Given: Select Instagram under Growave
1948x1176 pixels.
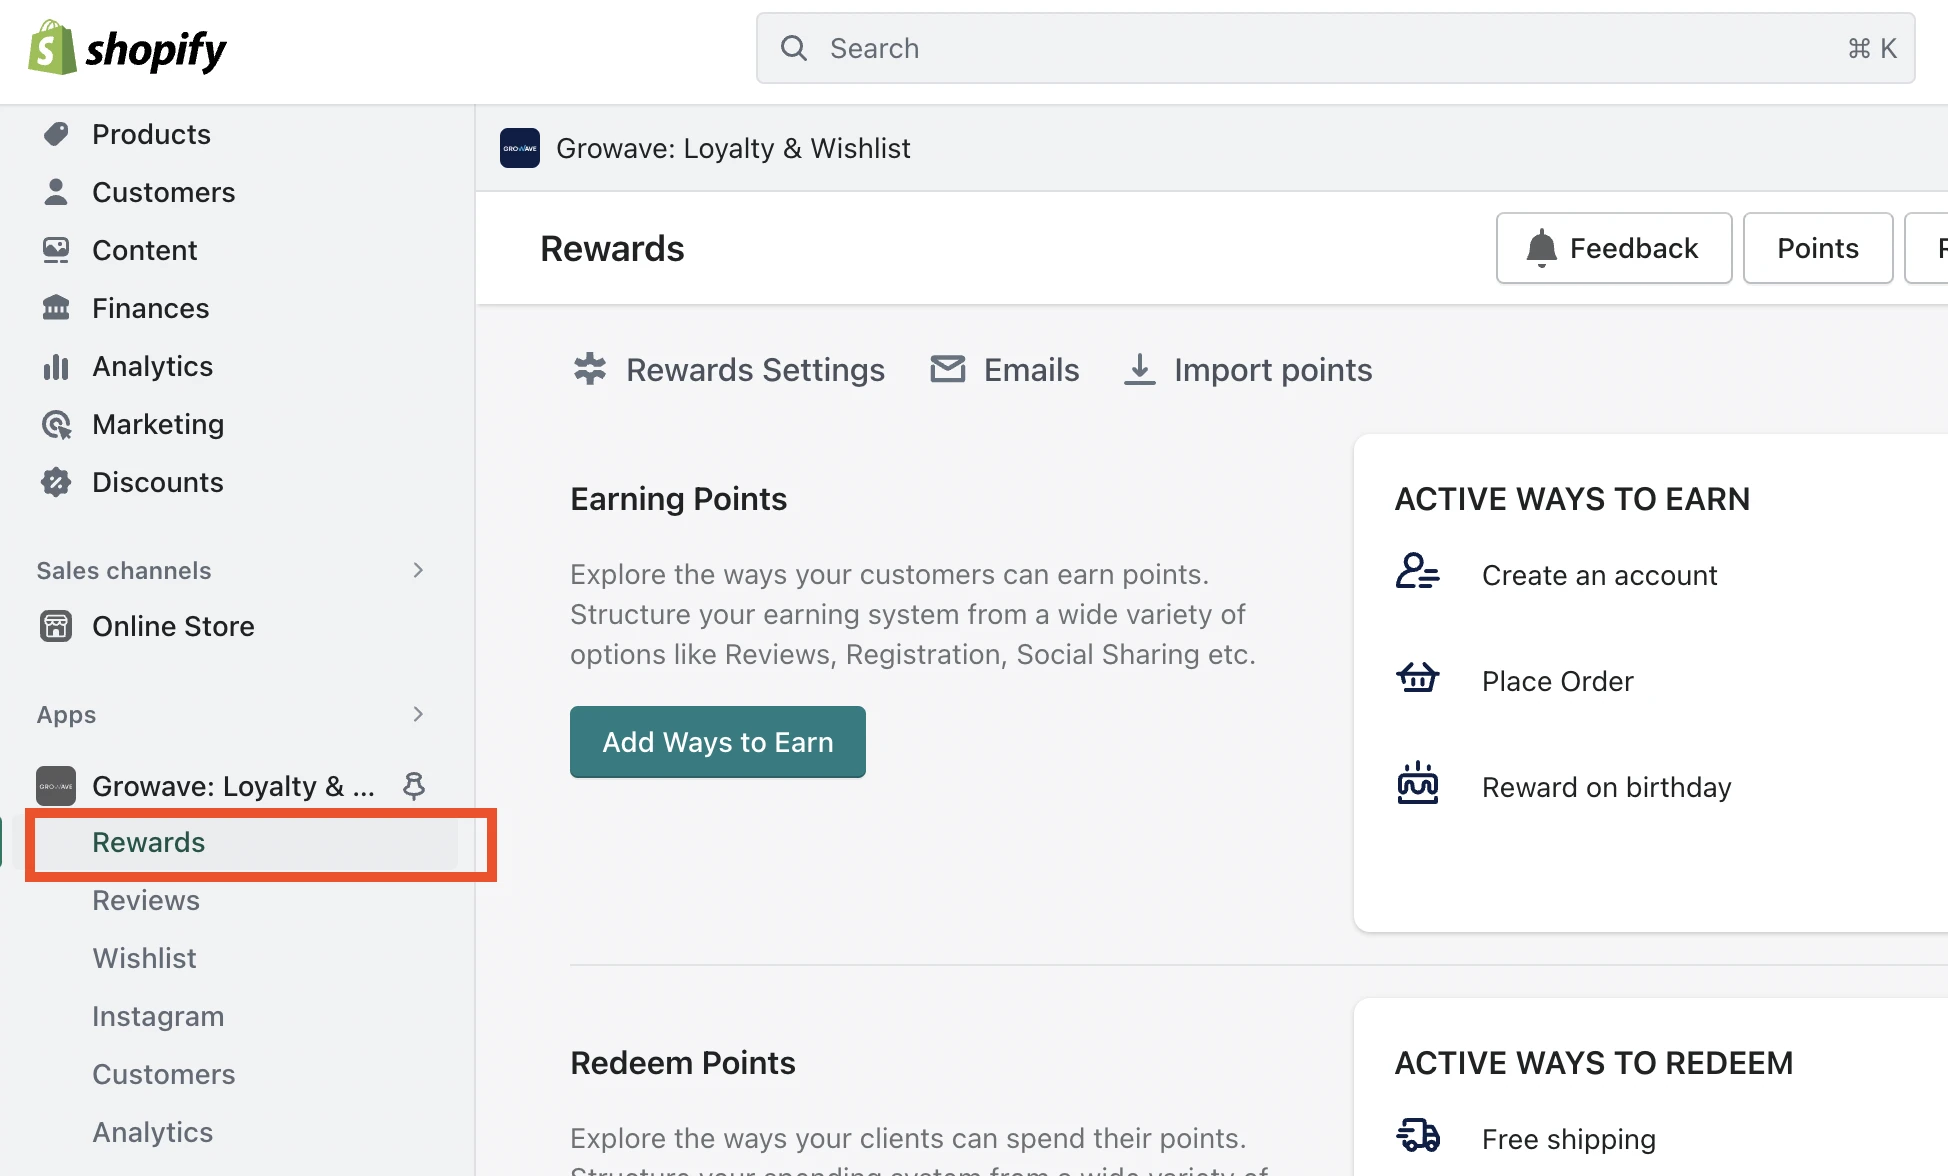Looking at the screenshot, I should (x=158, y=1016).
